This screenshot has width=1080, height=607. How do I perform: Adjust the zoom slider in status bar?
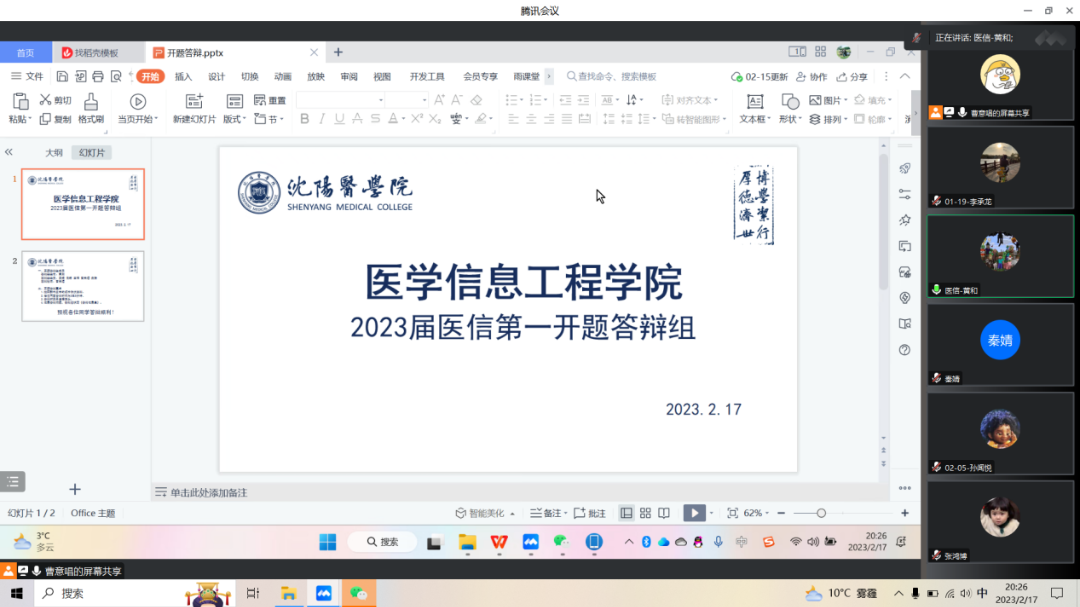[x=821, y=513]
